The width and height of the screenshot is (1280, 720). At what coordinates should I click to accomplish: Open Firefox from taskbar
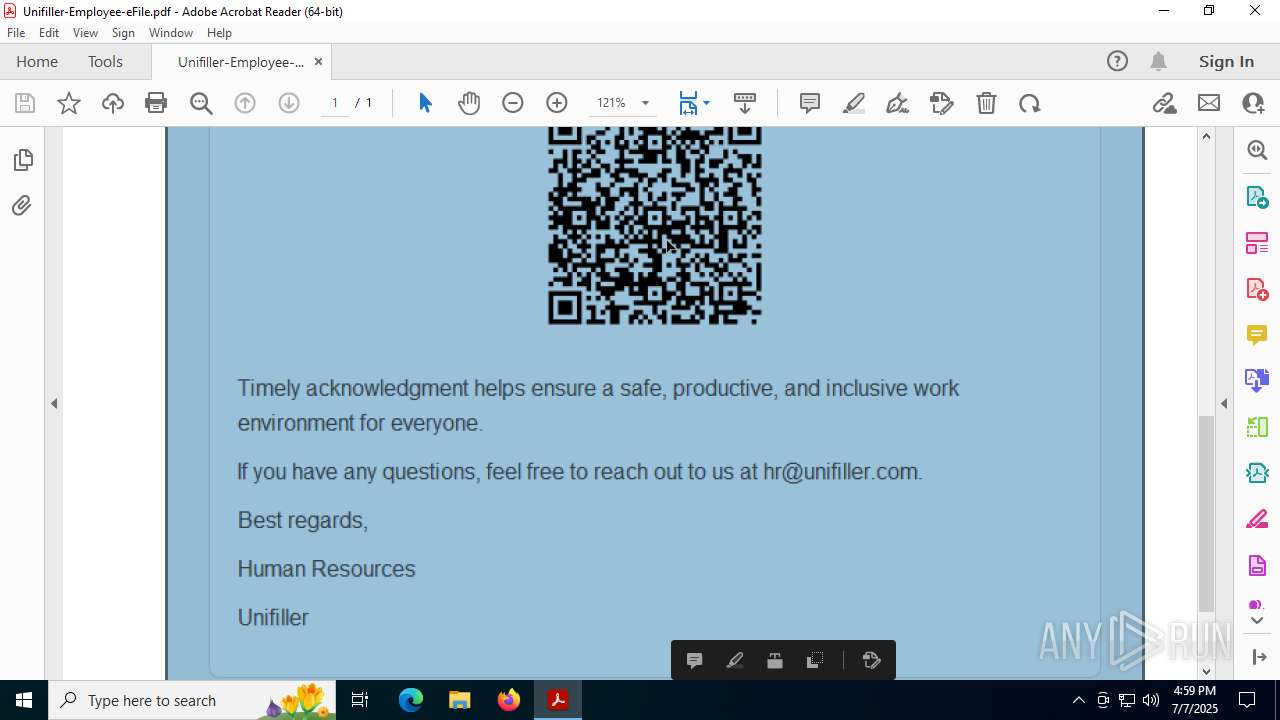pos(508,700)
